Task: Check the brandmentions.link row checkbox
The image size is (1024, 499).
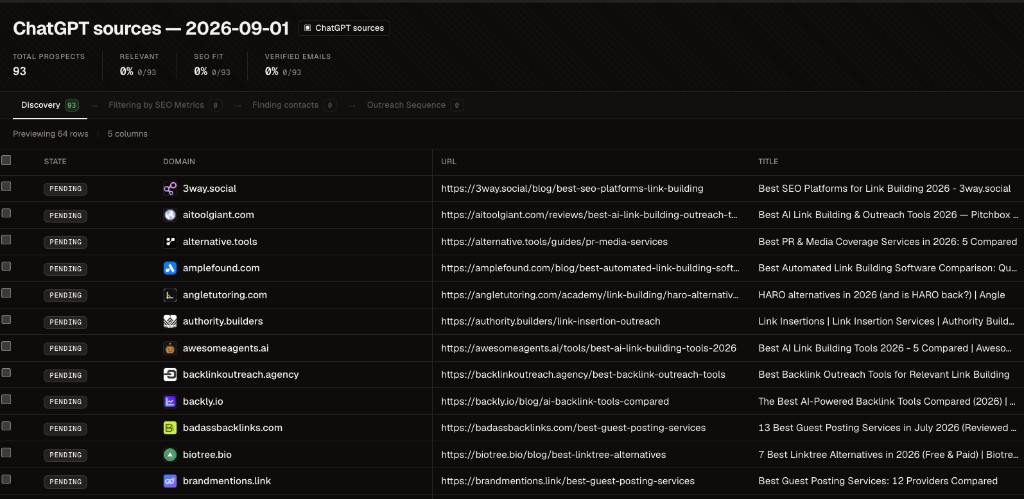Action: coord(7,479)
